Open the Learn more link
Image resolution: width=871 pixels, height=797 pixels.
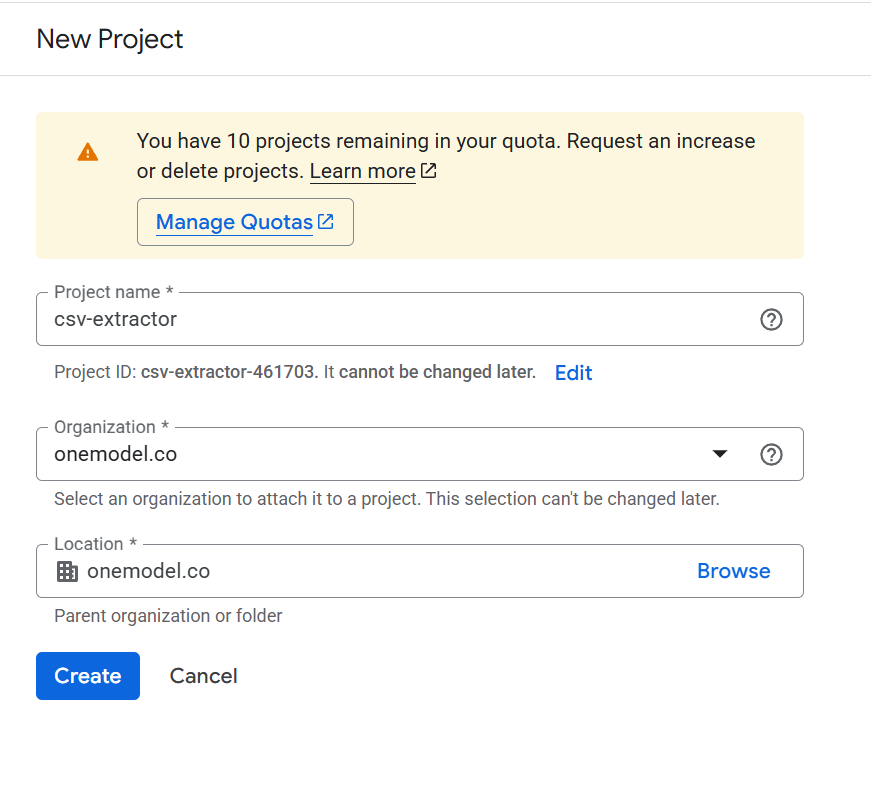[362, 172]
